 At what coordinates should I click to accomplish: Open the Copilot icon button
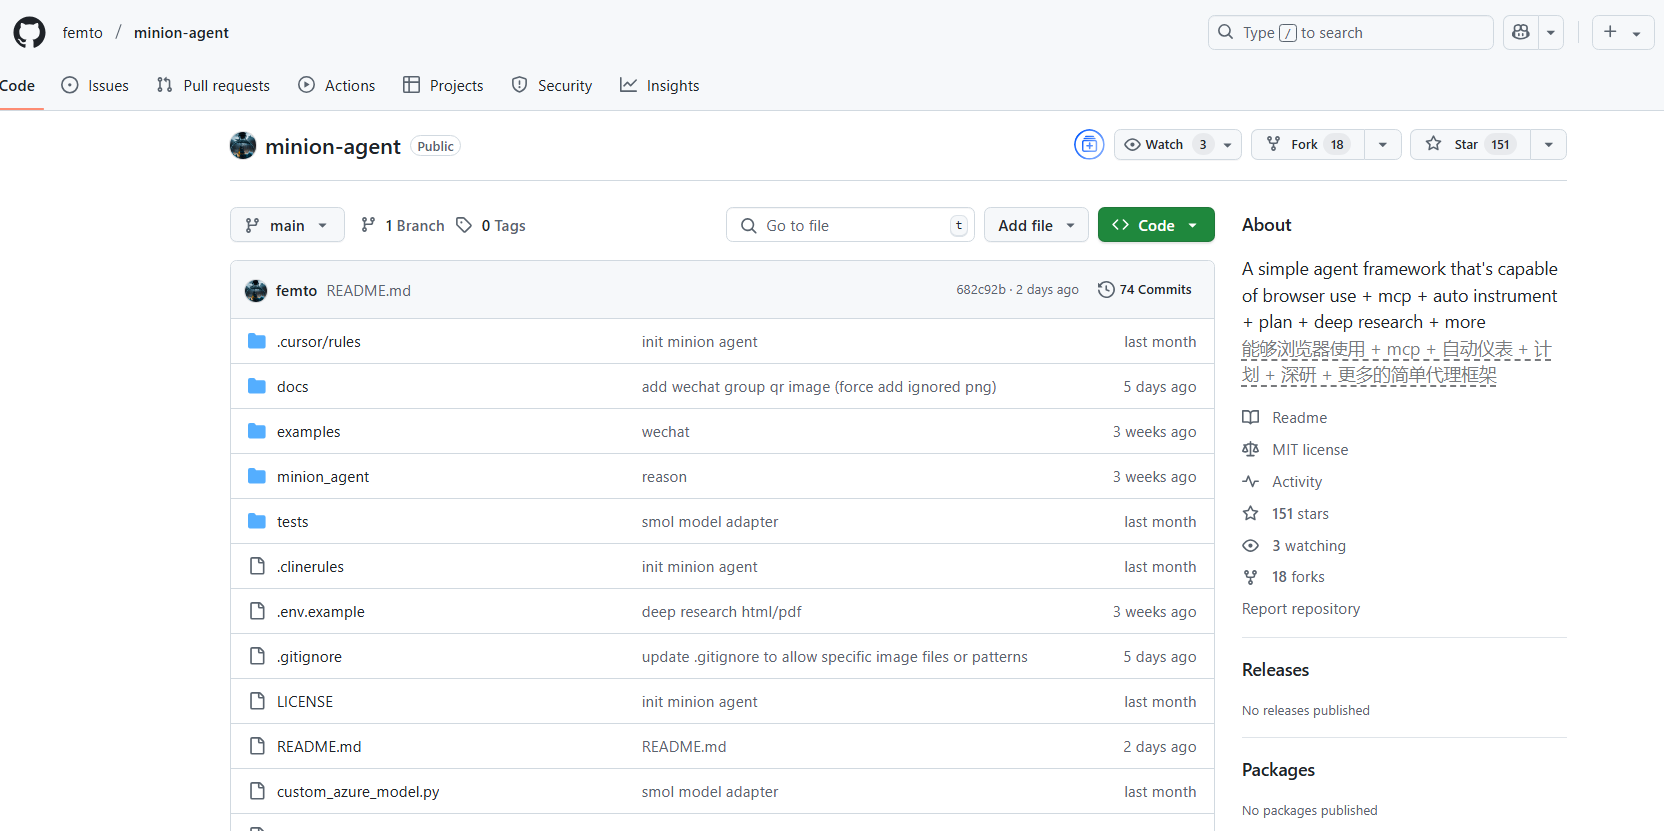click(x=1521, y=32)
